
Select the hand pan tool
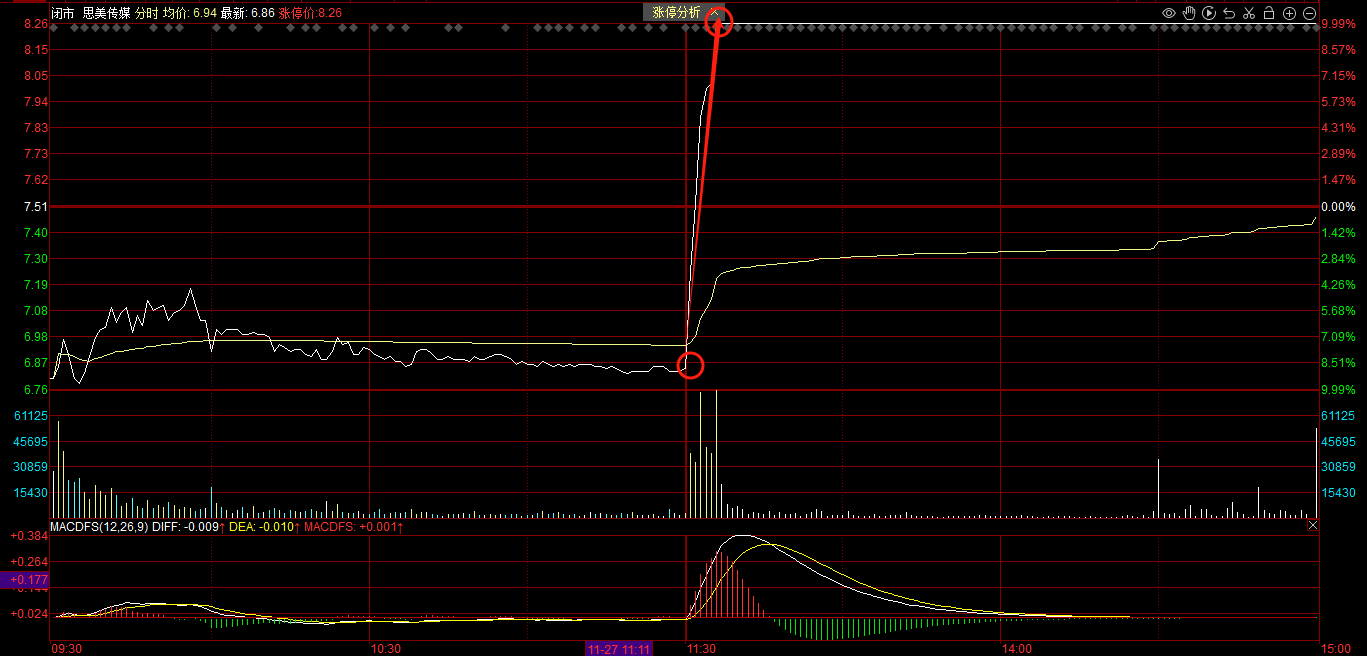tap(1189, 13)
